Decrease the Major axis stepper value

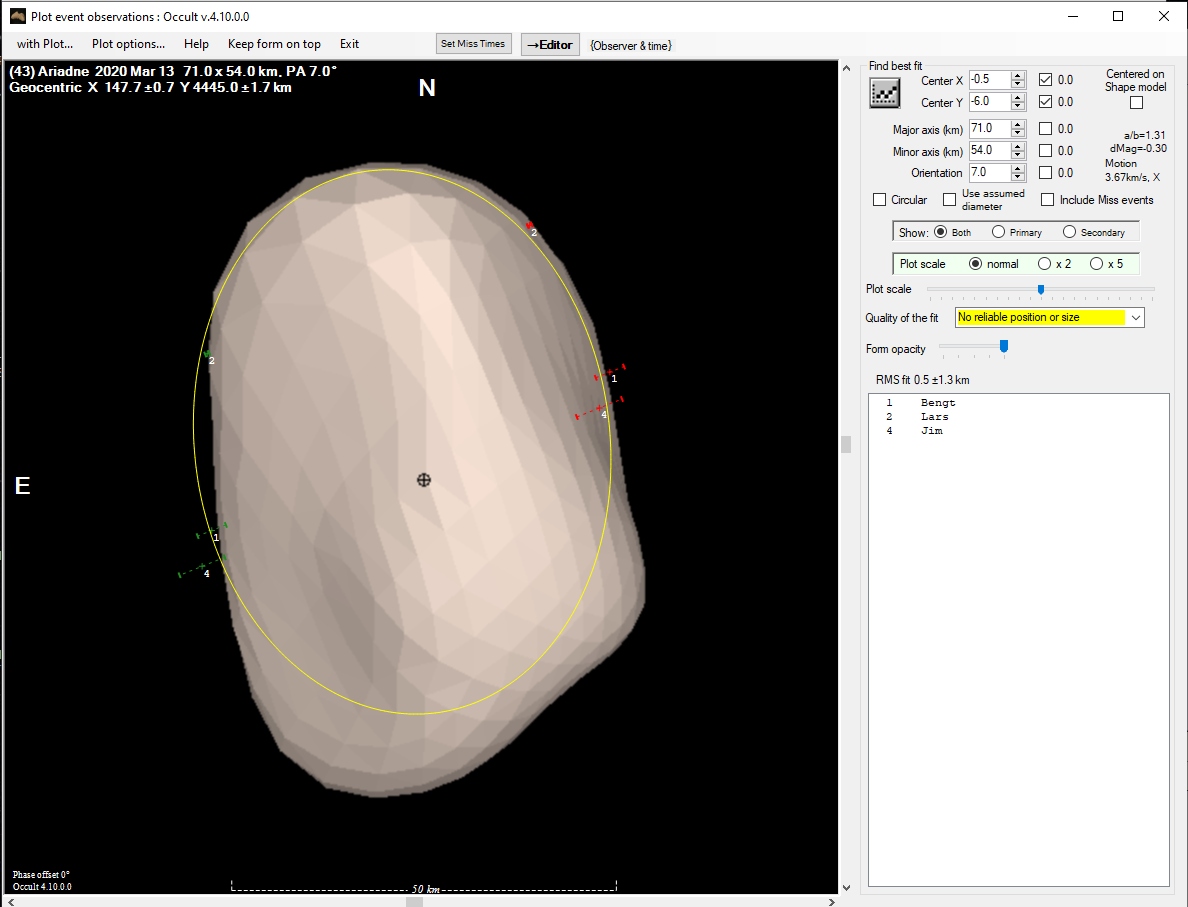pos(1018,133)
